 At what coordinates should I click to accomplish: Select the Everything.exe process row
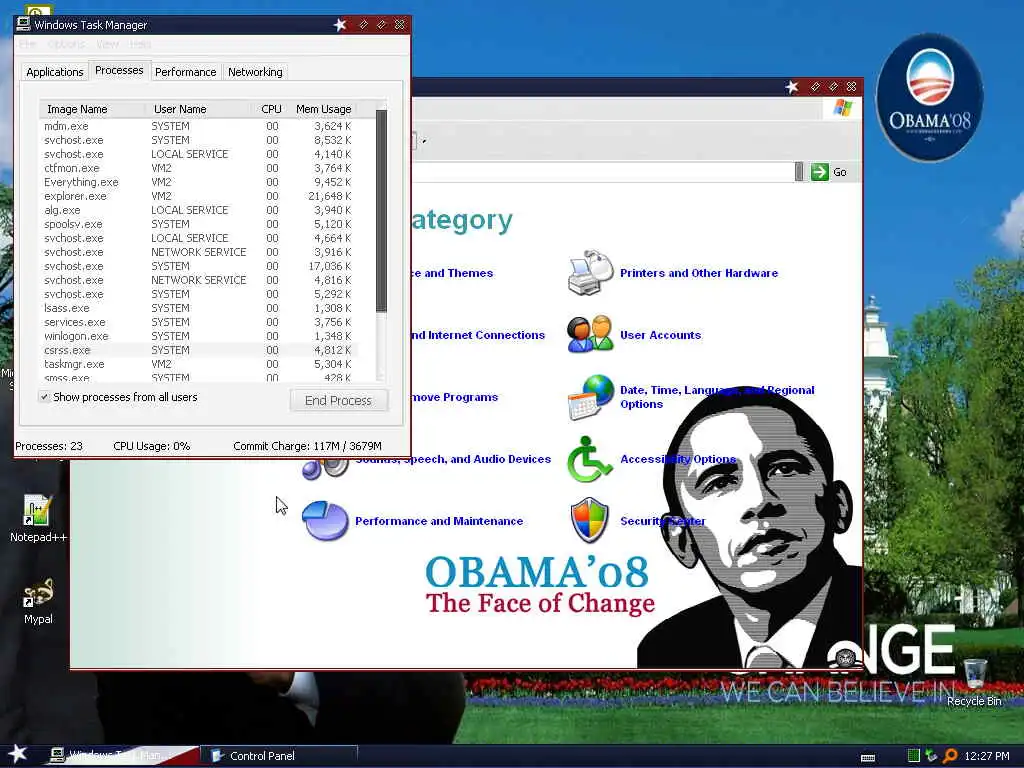point(198,182)
